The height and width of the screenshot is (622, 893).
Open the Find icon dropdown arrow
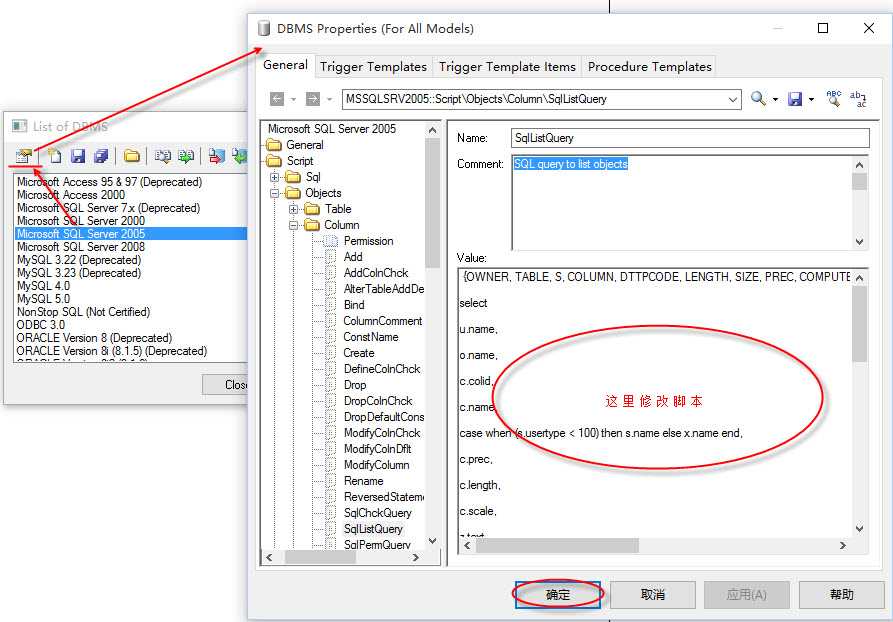point(775,100)
